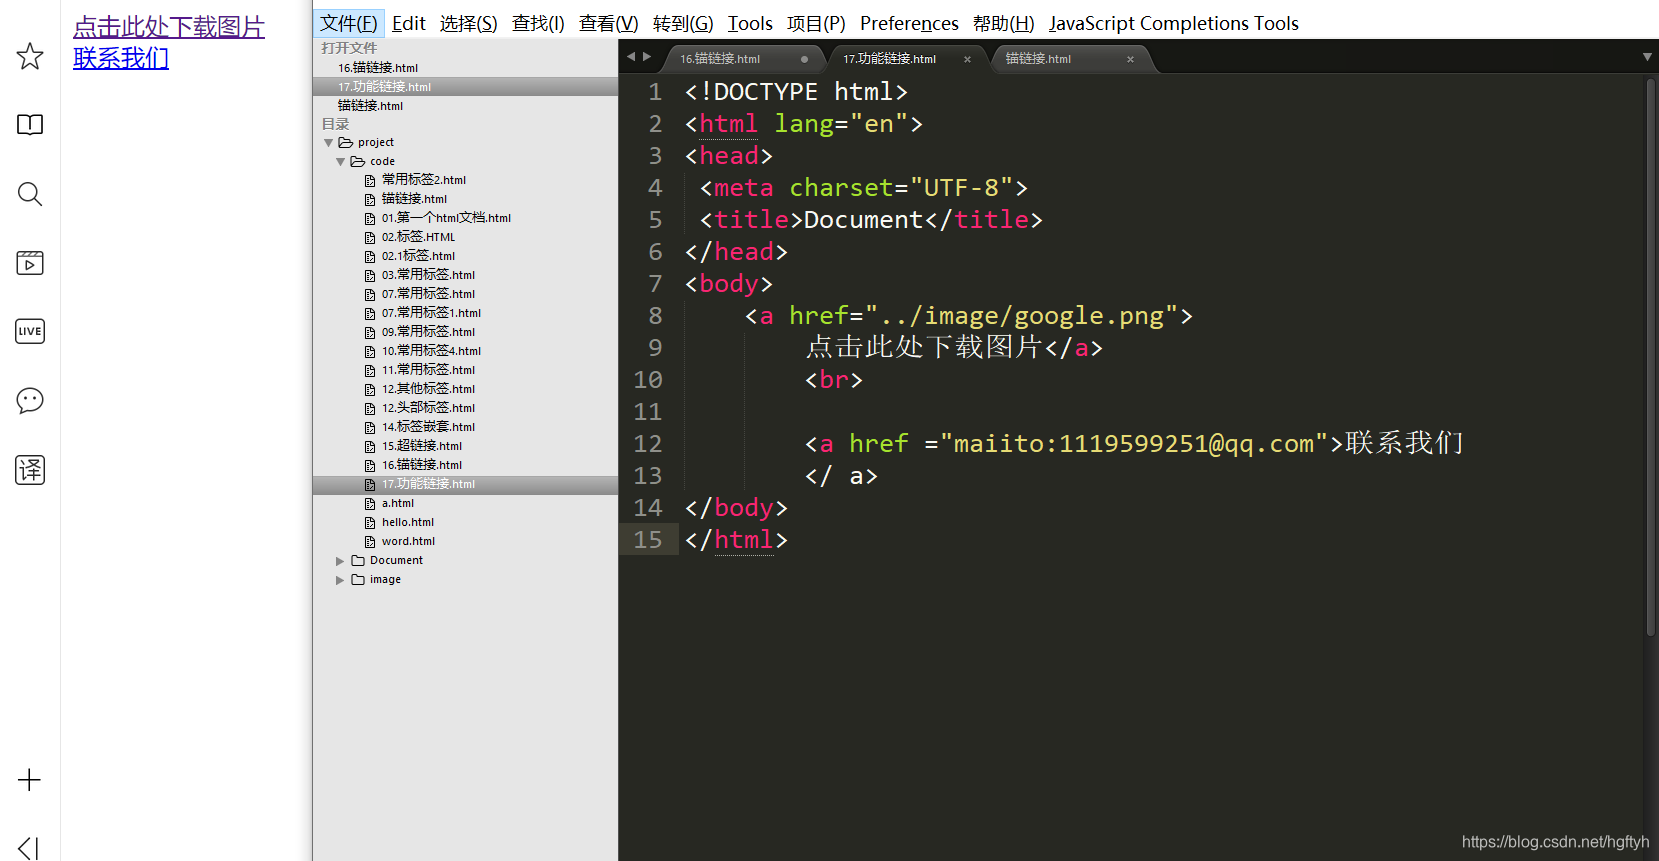Collapse the code folder triangle
The width and height of the screenshot is (1659, 861).
pos(341,162)
